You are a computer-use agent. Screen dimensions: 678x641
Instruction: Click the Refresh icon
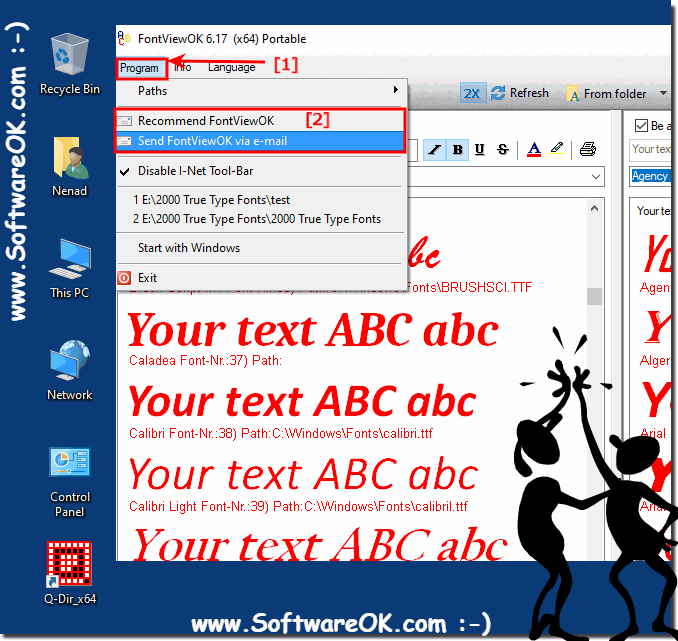498,93
